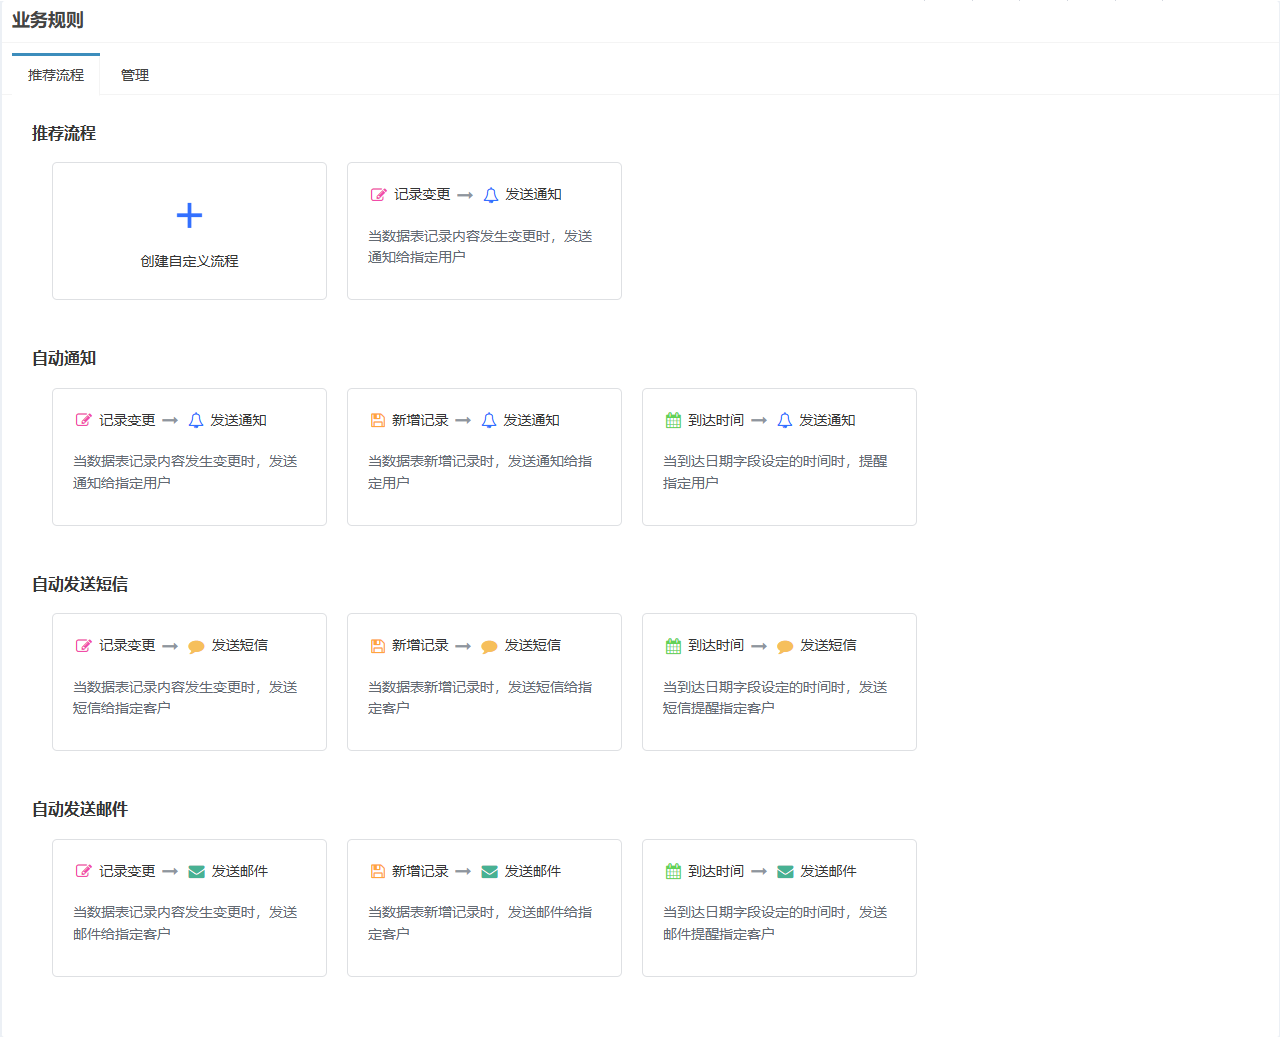Viewport: 1280px width, 1037px height.
Task: Select the description 当到达日期字段设定的时间时，提醒指定用户
Action: [775, 472]
